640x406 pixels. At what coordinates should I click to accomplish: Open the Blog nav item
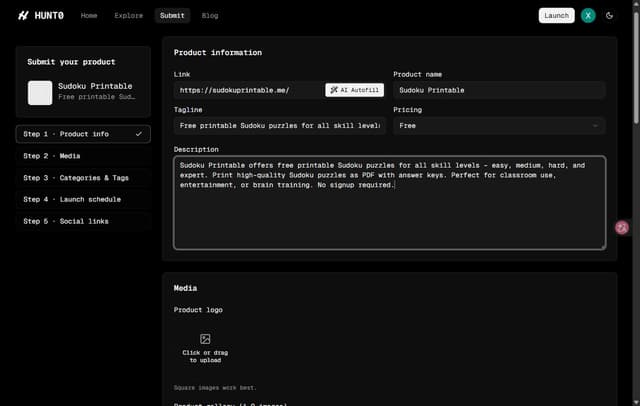tap(210, 16)
